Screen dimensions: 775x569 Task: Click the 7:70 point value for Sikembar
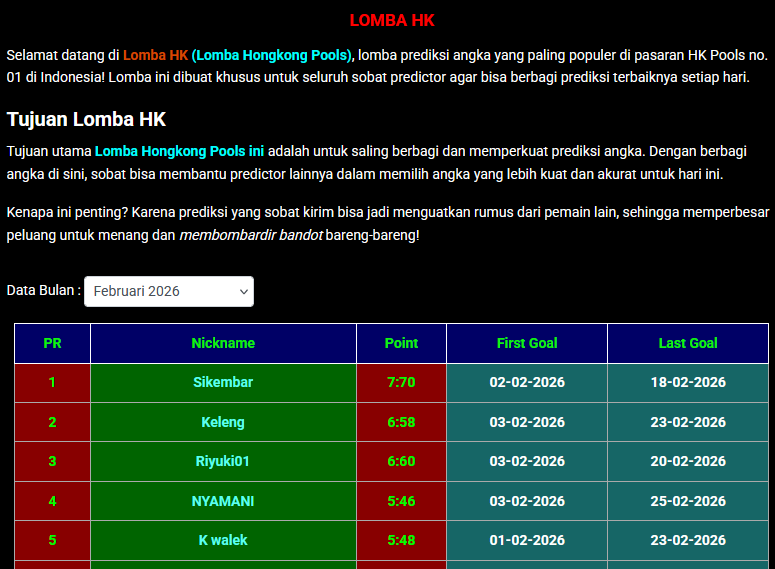[x=401, y=382]
